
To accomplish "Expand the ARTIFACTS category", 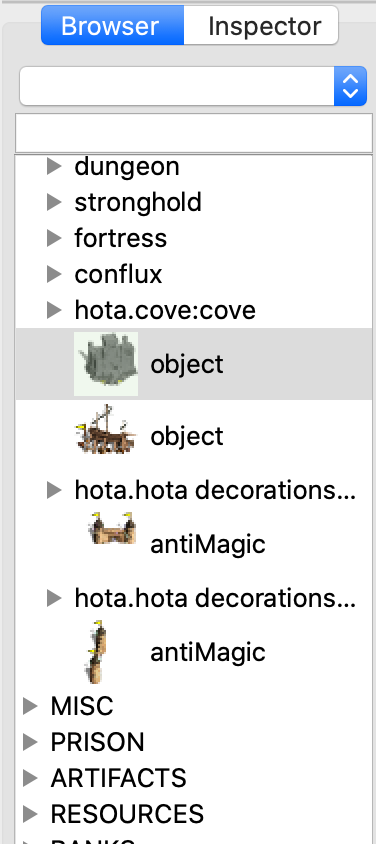I will (x=30, y=778).
